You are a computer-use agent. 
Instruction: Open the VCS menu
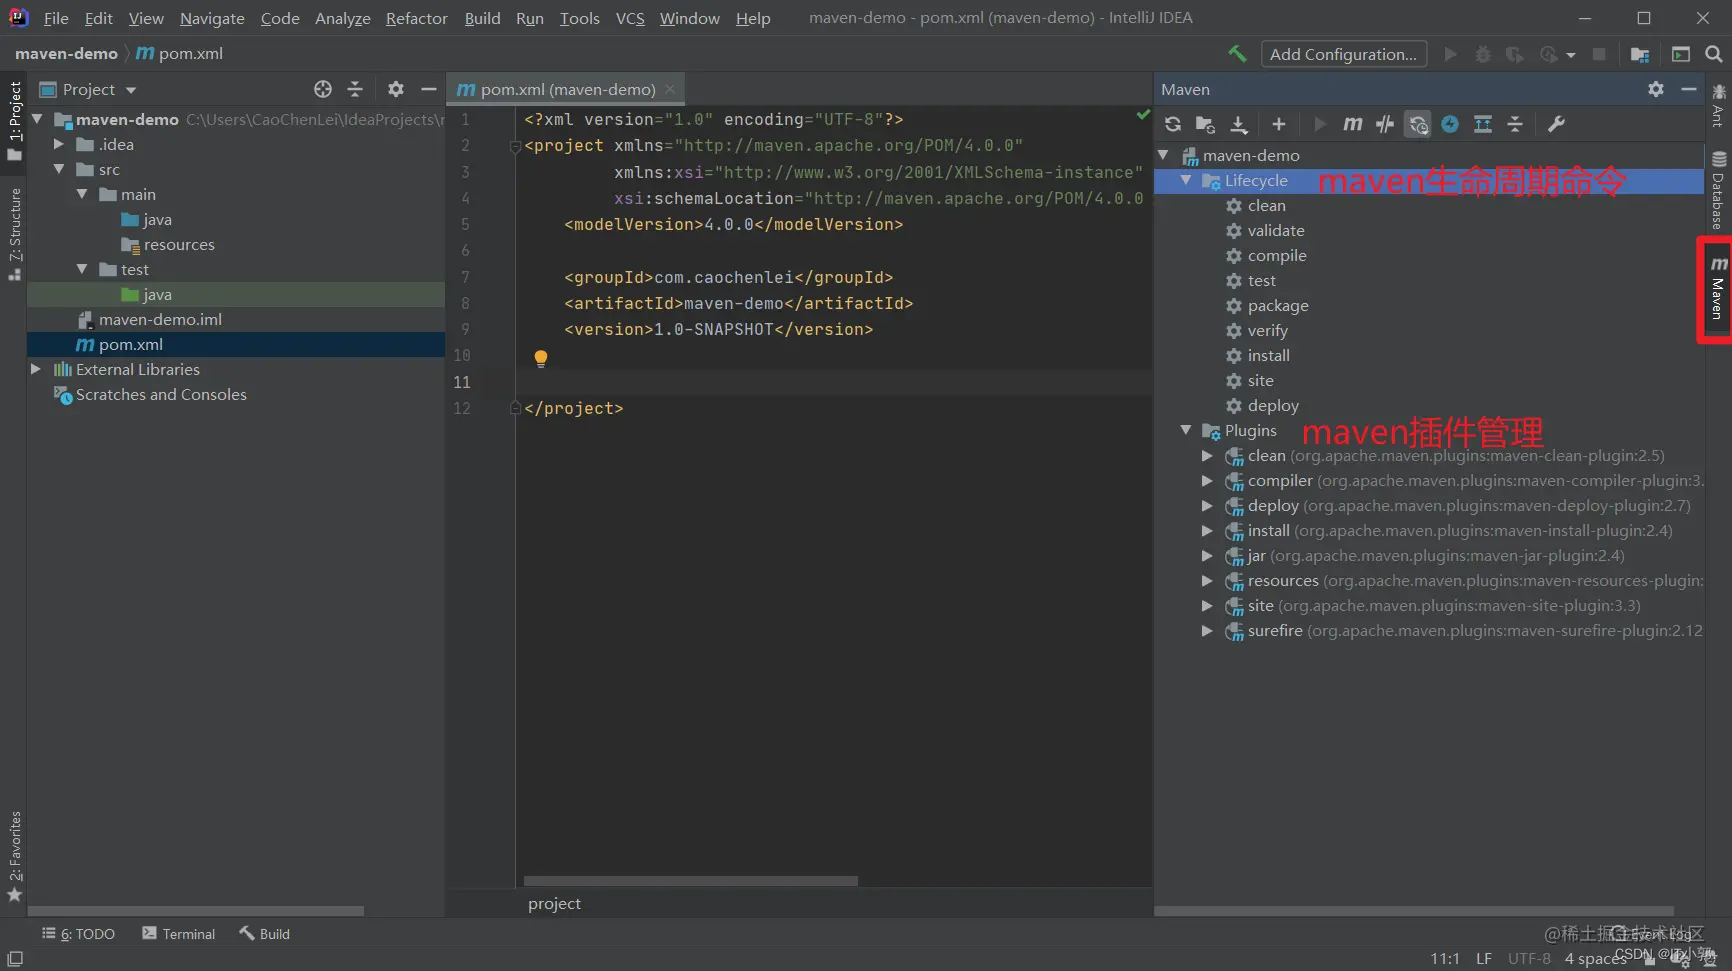(x=630, y=18)
